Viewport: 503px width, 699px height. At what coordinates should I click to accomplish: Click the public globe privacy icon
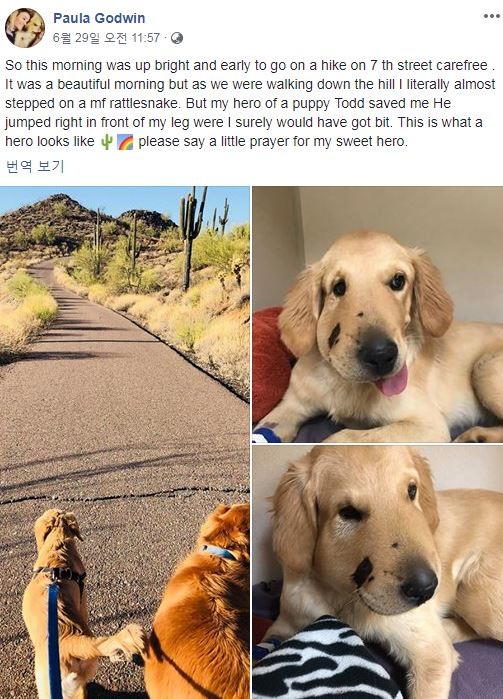tap(177, 38)
